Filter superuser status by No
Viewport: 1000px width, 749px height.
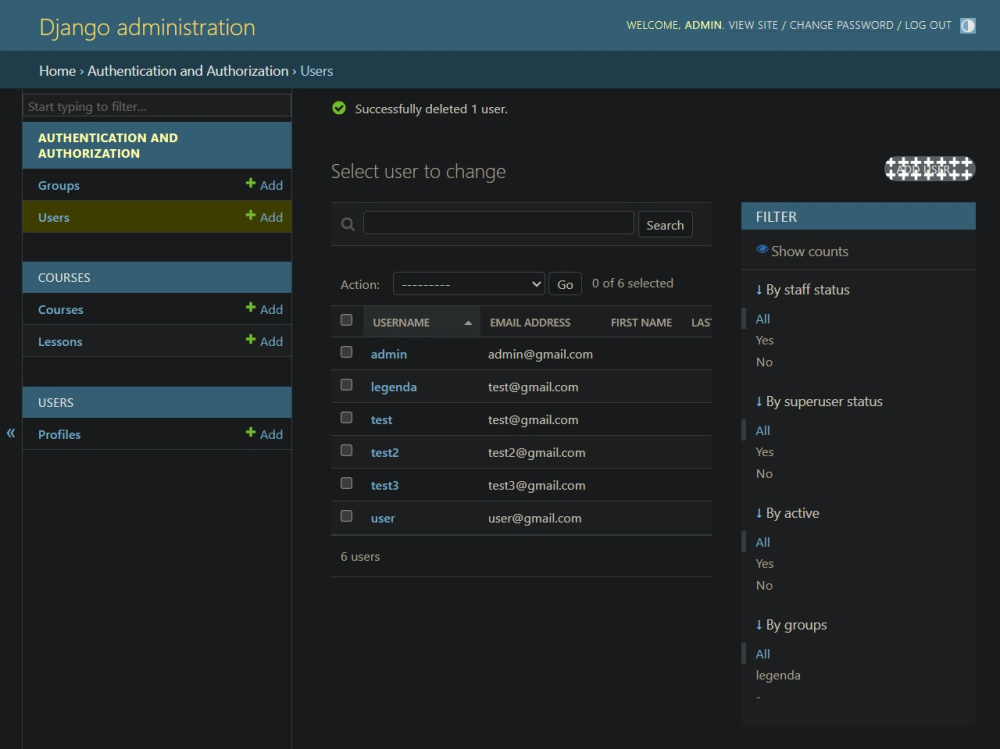764,473
